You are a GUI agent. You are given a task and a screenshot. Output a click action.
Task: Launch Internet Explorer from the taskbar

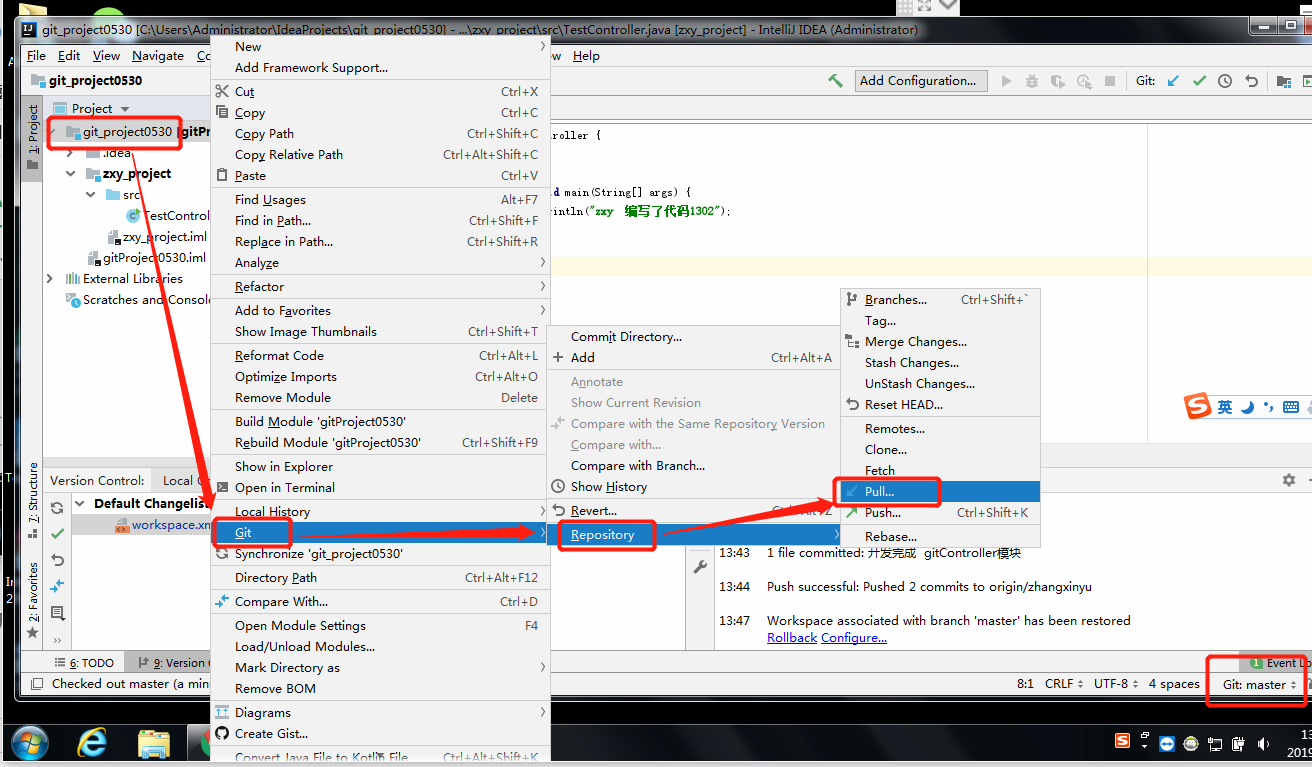pos(93,743)
